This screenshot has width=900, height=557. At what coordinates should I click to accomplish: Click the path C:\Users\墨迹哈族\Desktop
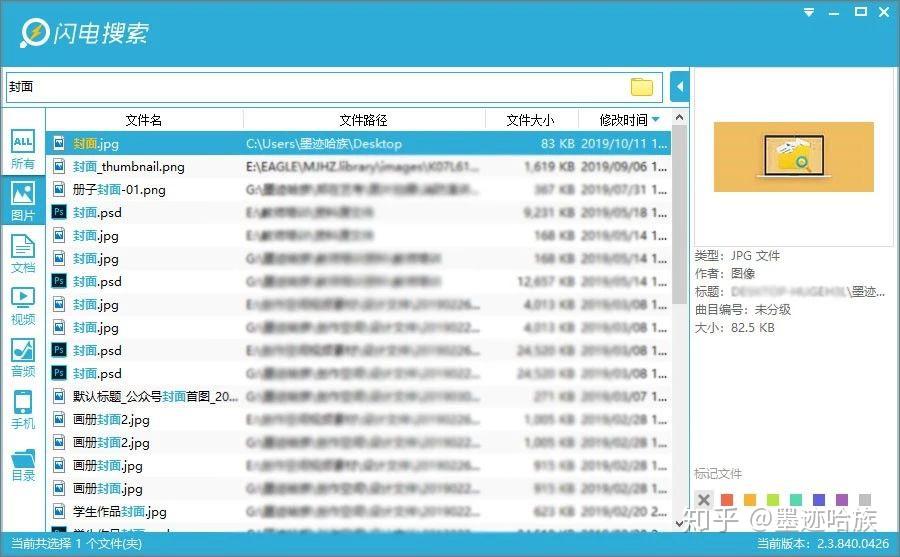(324, 144)
